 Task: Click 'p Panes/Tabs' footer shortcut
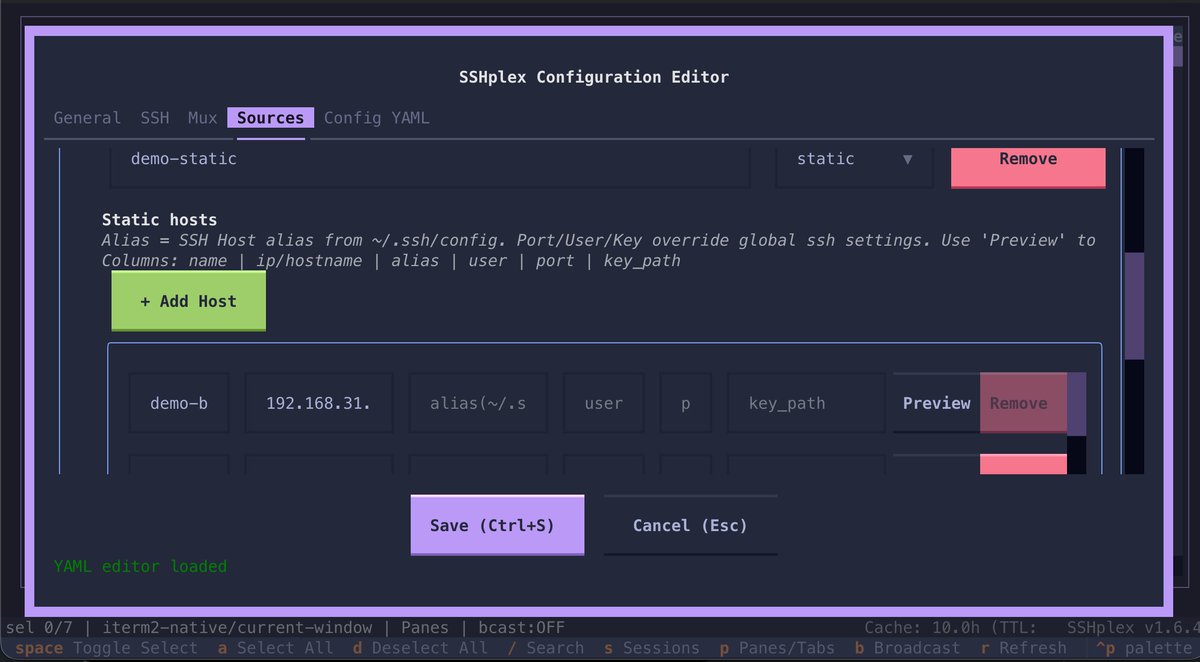tap(777, 648)
